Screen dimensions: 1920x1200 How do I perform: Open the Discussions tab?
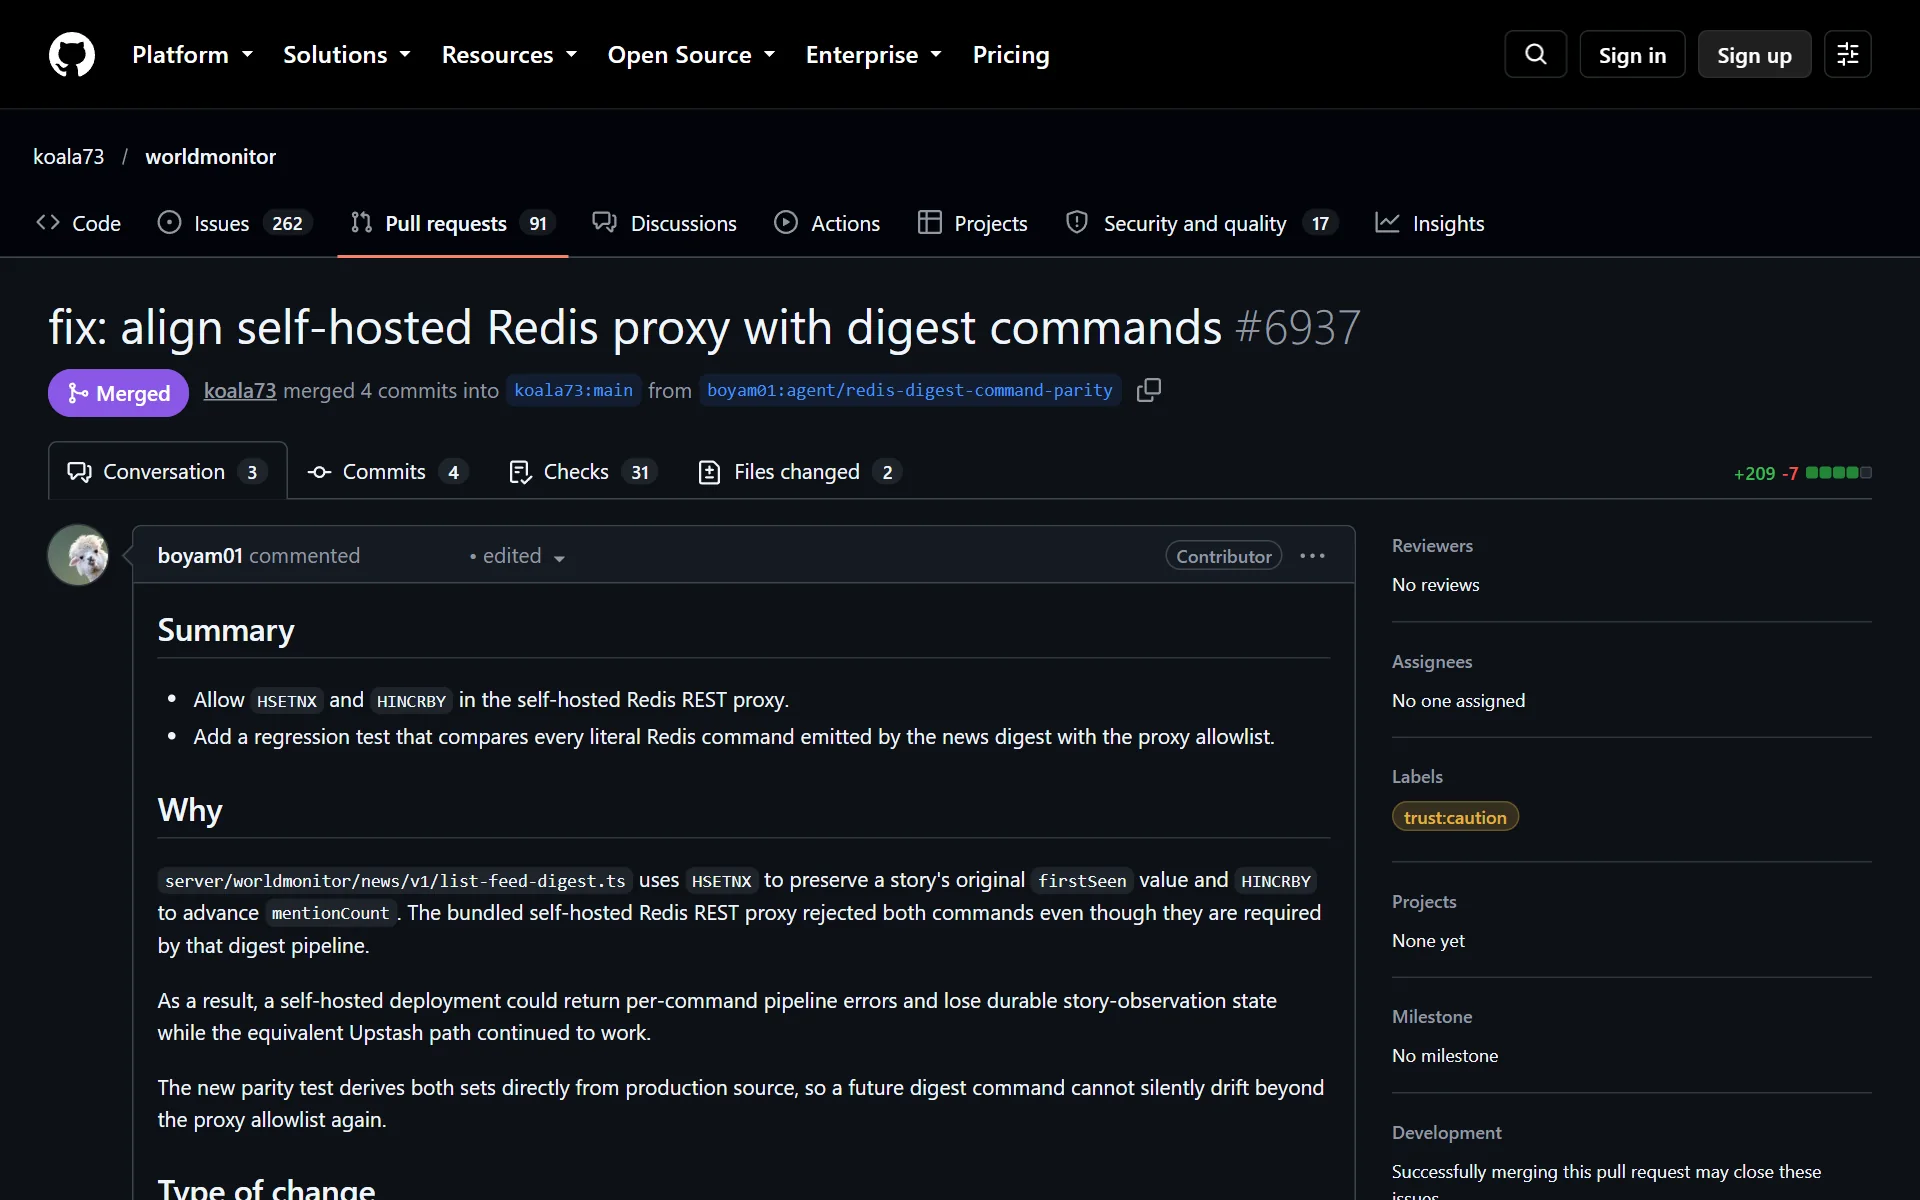pyautogui.click(x=664, y=223)
